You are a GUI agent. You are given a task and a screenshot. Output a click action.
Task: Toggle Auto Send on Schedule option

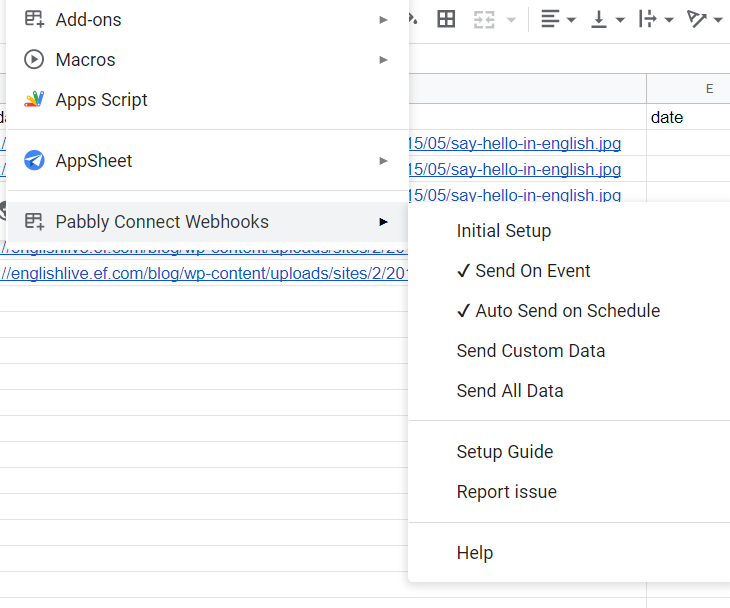(569, 311)
